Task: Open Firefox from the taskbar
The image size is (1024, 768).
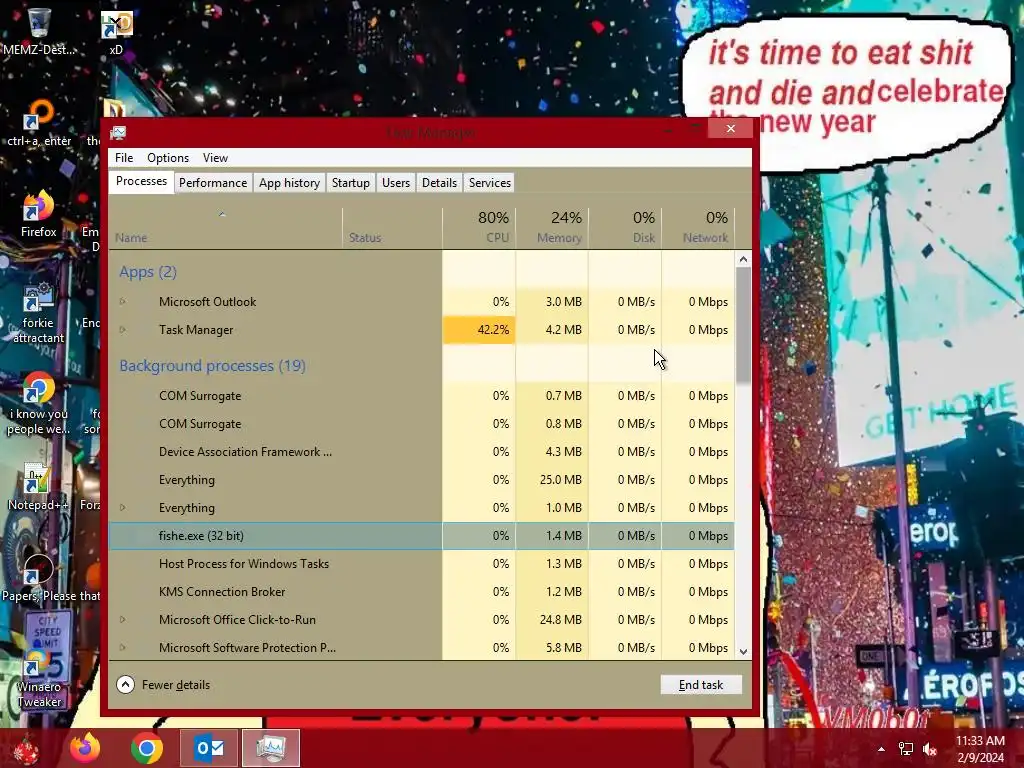Action: tap(85, 748)
